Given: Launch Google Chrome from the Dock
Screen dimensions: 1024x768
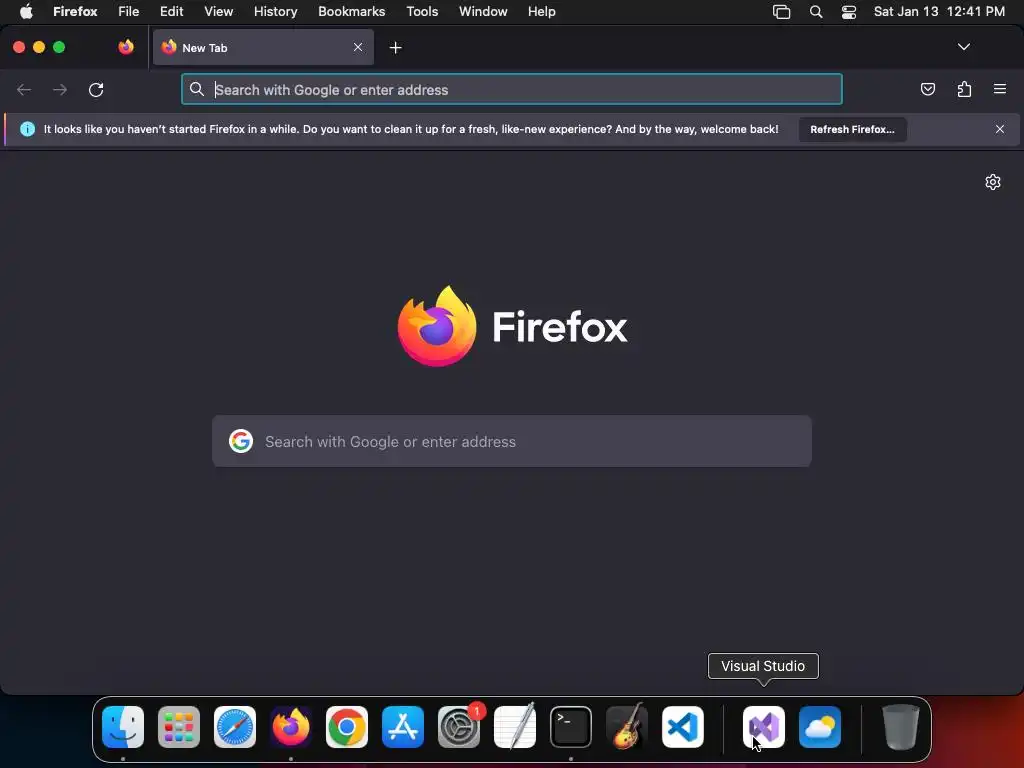Looking at the screenshot, I should click(x=347, y=727).
